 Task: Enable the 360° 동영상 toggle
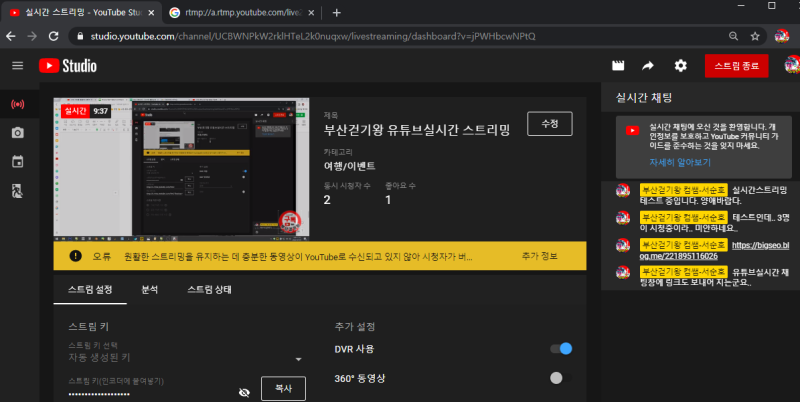pyautogui.click(x=561, y=378)
